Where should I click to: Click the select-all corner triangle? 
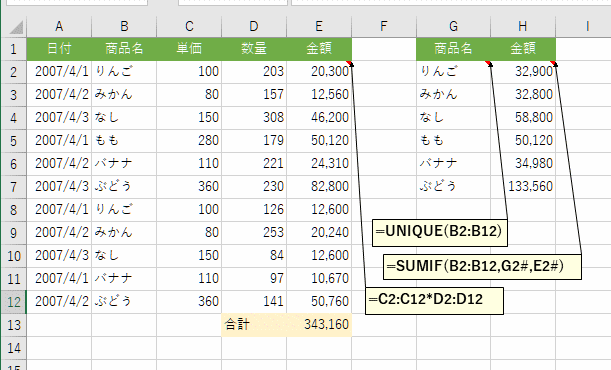(16, 27)
